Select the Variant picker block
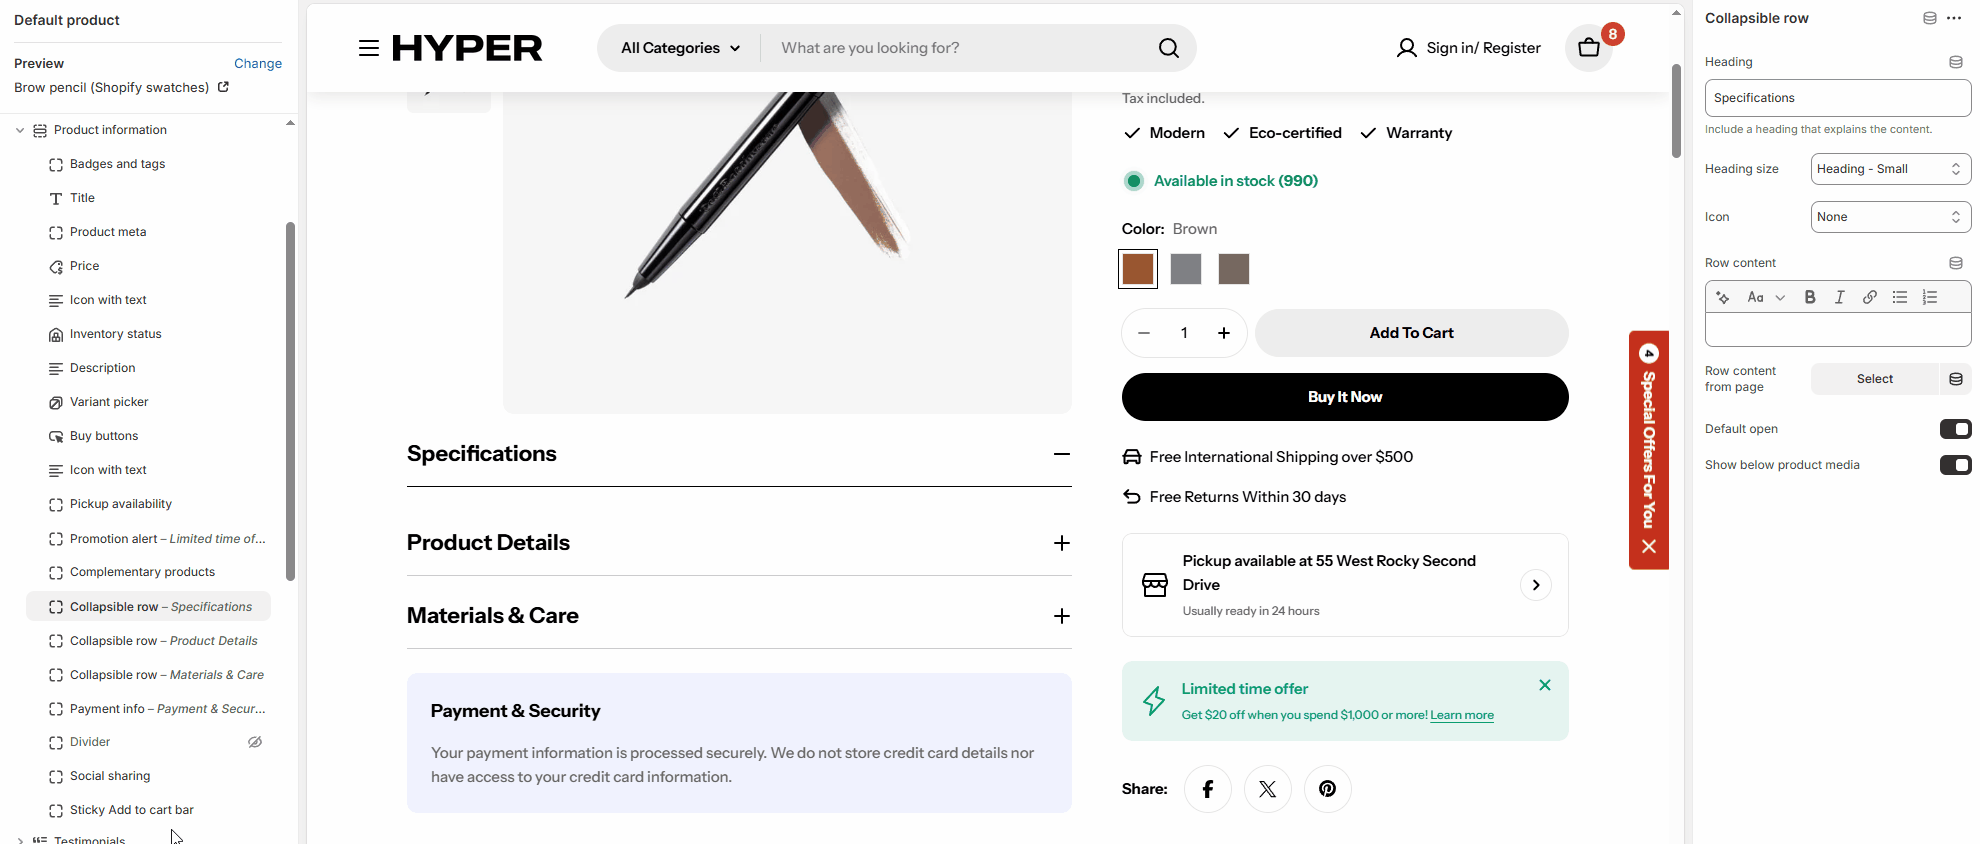 109,402
